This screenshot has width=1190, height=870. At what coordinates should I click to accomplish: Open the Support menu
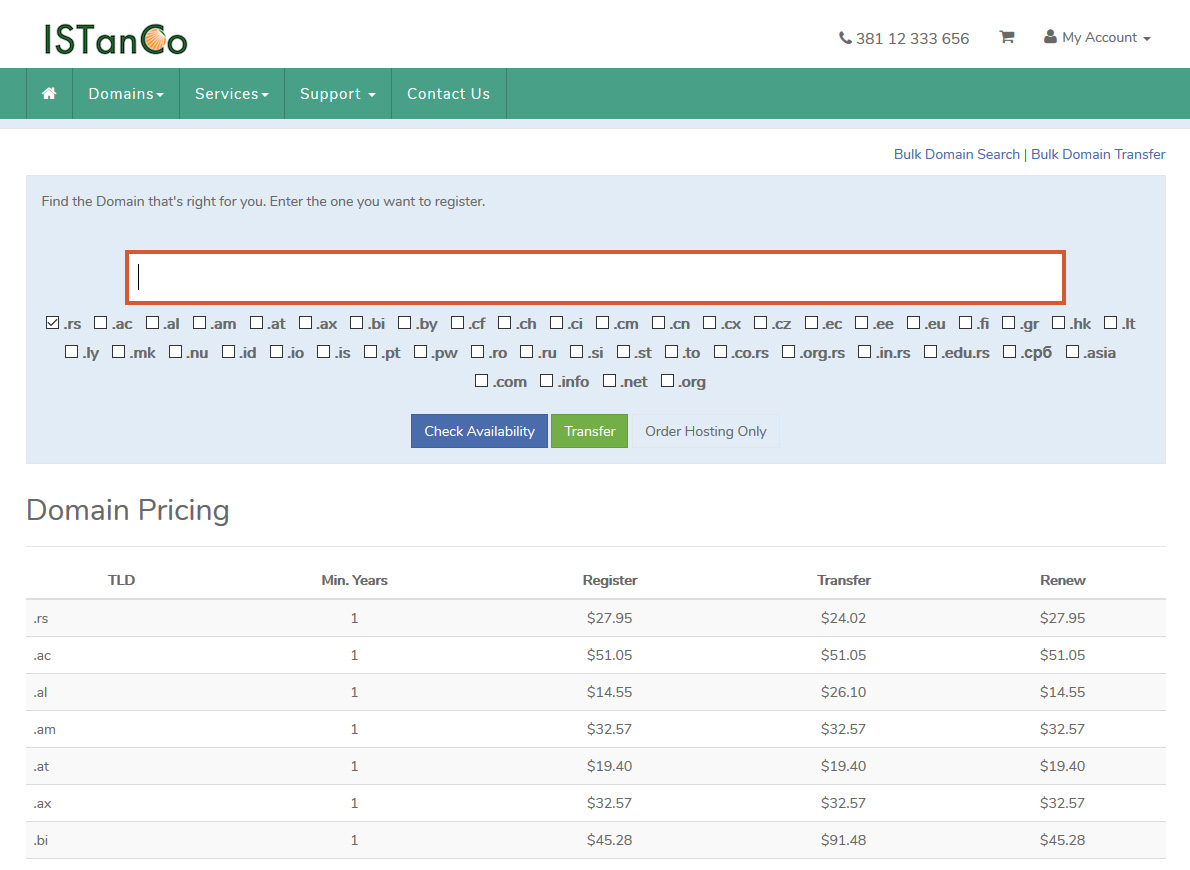(x=338, y=93)
